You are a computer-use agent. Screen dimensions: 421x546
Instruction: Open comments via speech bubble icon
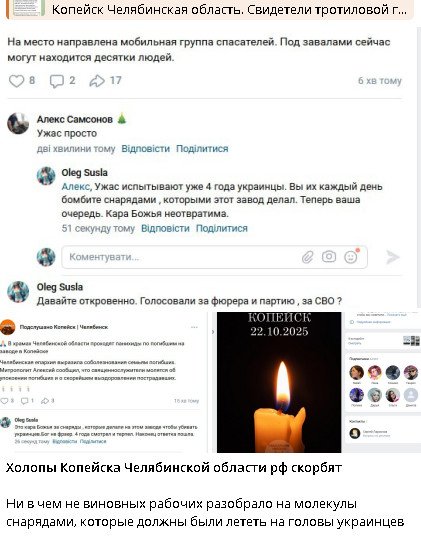[x=56, y=81]
